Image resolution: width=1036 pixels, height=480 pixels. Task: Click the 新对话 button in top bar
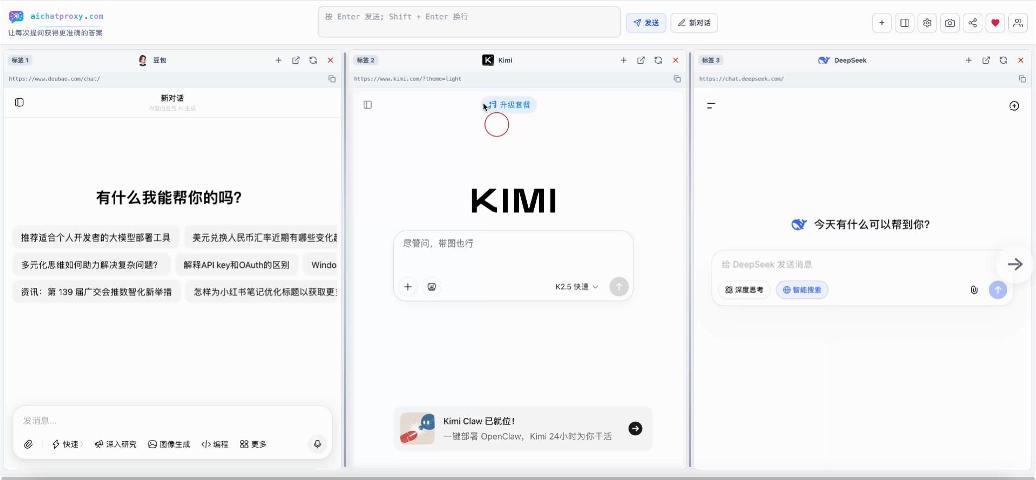(x=694, y=22)
